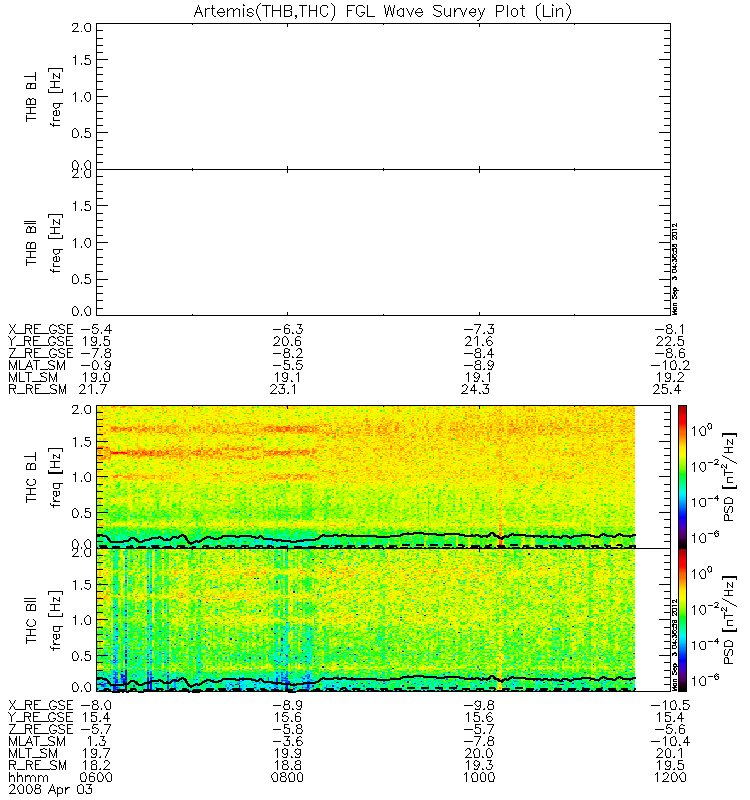Click the MLAT_SM value "-10.4"

670,742
